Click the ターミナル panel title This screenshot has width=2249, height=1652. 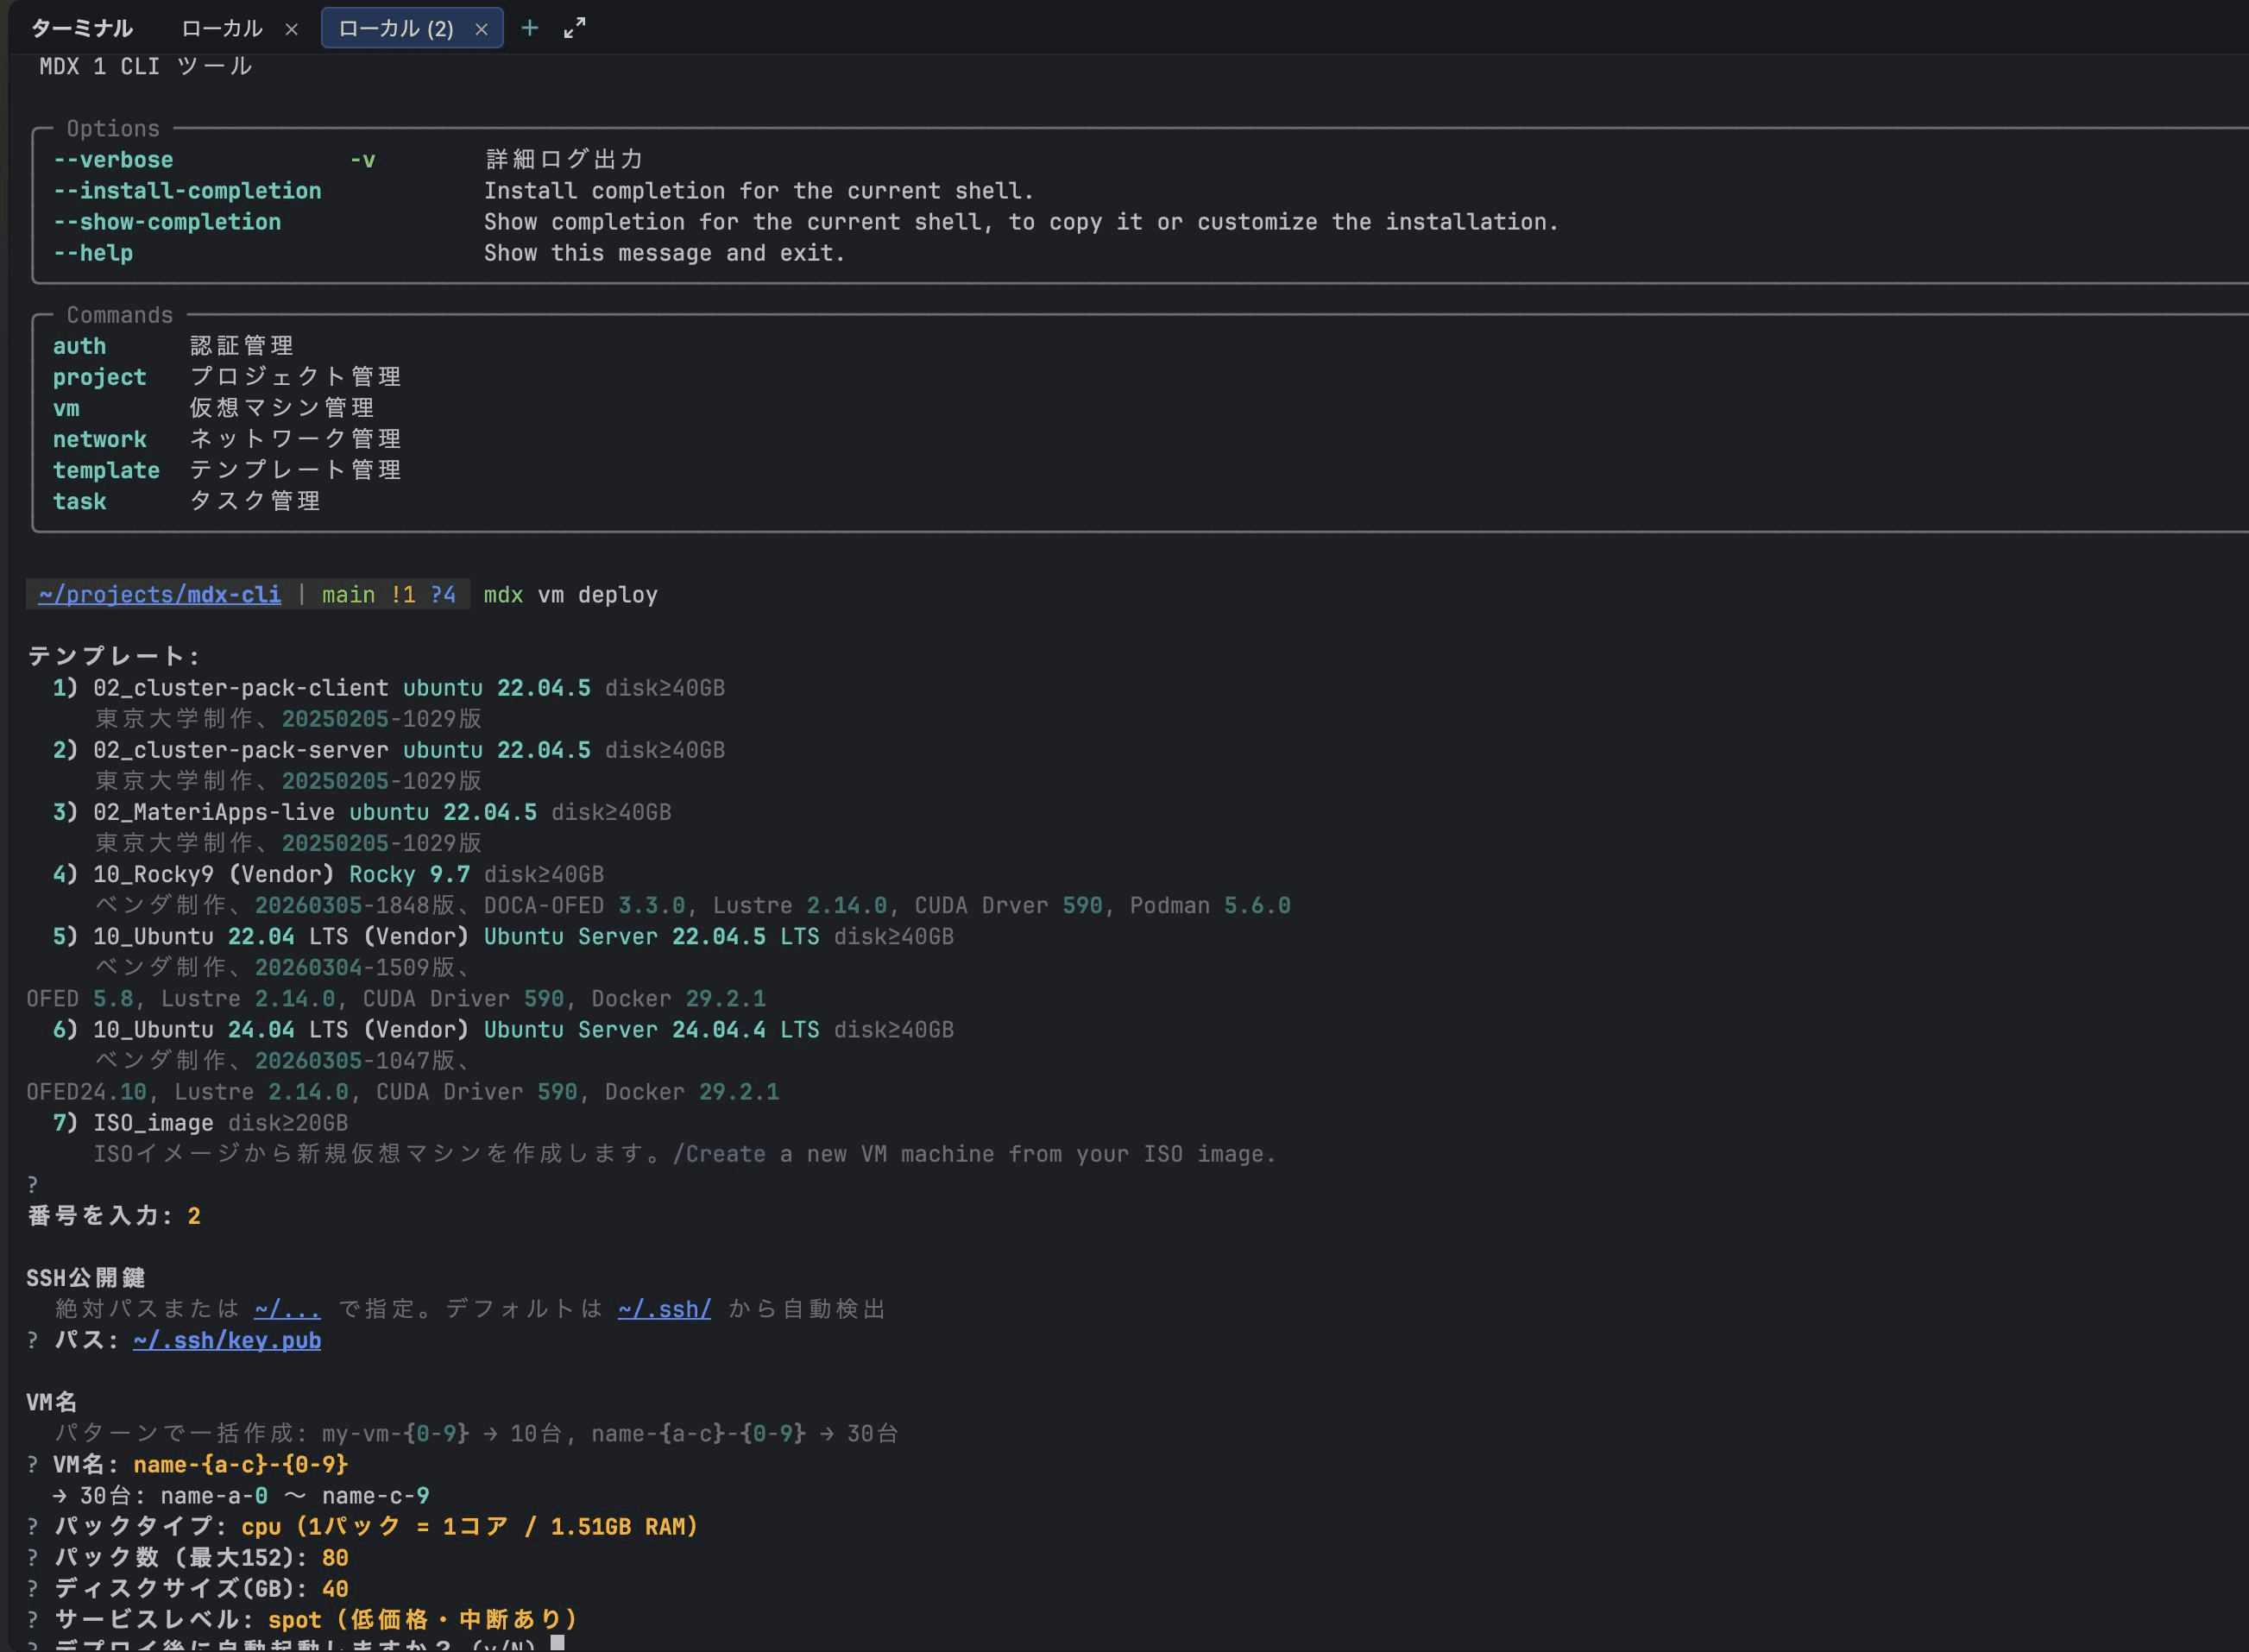pos(82,28)
